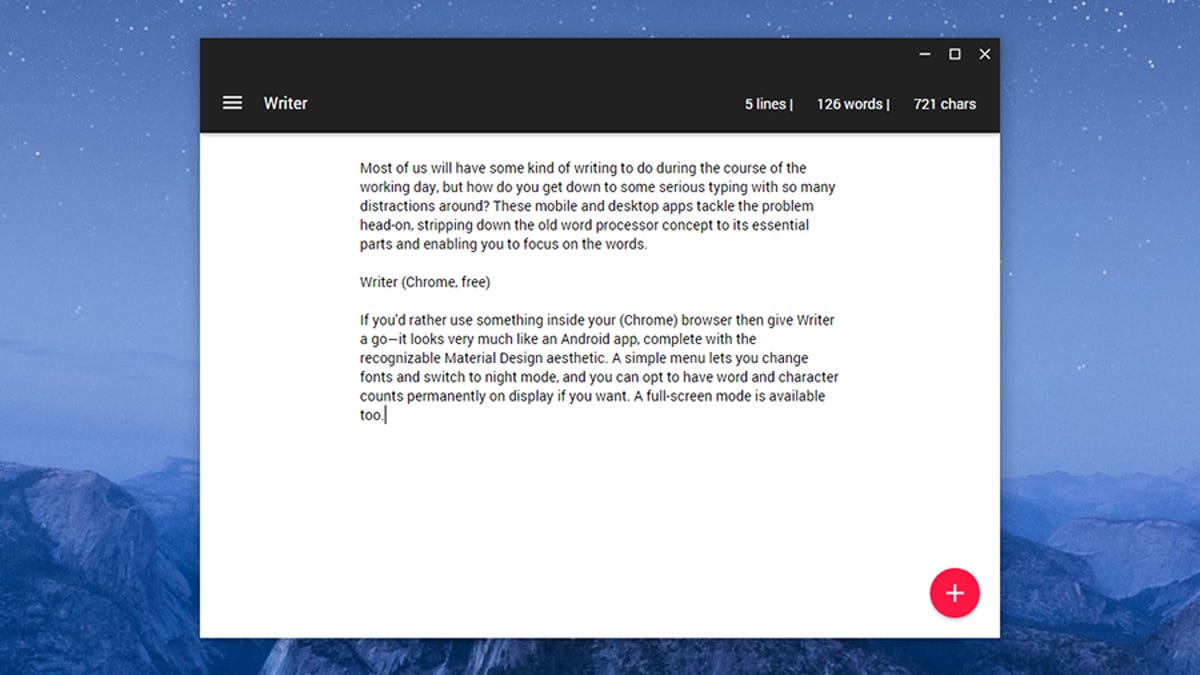The image size is (1200, 675).
Task: Open the hamburger menu in Writer
Action: pyautogui.click(x=232, y=103)
